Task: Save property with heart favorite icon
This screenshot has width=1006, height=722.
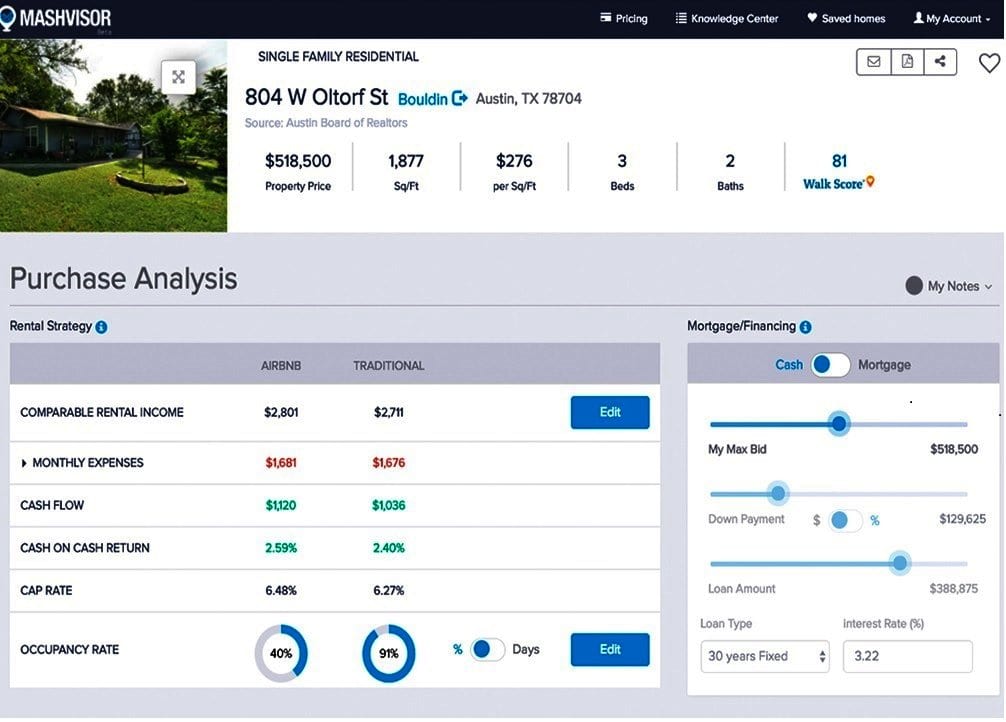Action: click(x=988, y=63)
